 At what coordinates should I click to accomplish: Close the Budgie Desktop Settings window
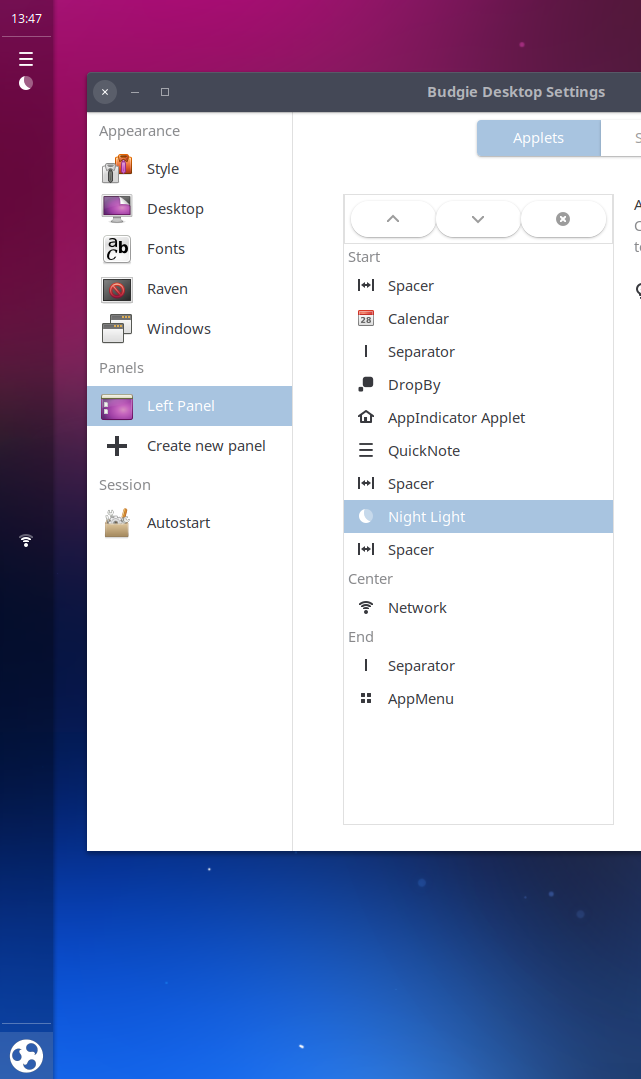point(105,92)
